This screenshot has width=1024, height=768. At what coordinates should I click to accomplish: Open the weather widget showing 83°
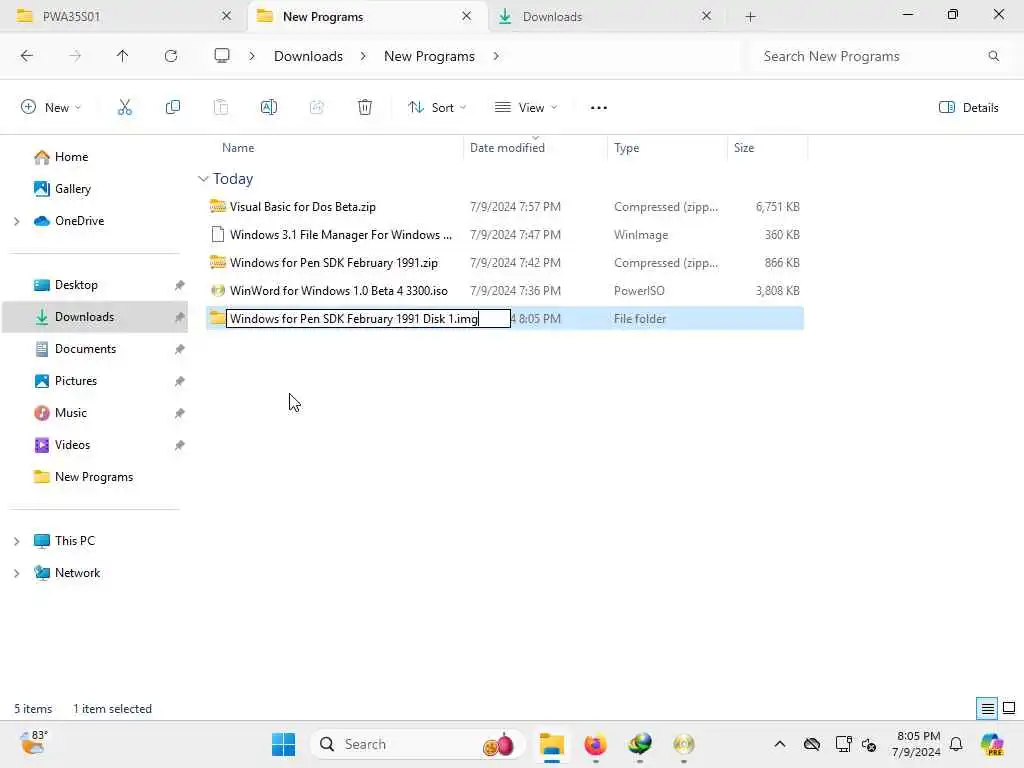tap(34, 743)
